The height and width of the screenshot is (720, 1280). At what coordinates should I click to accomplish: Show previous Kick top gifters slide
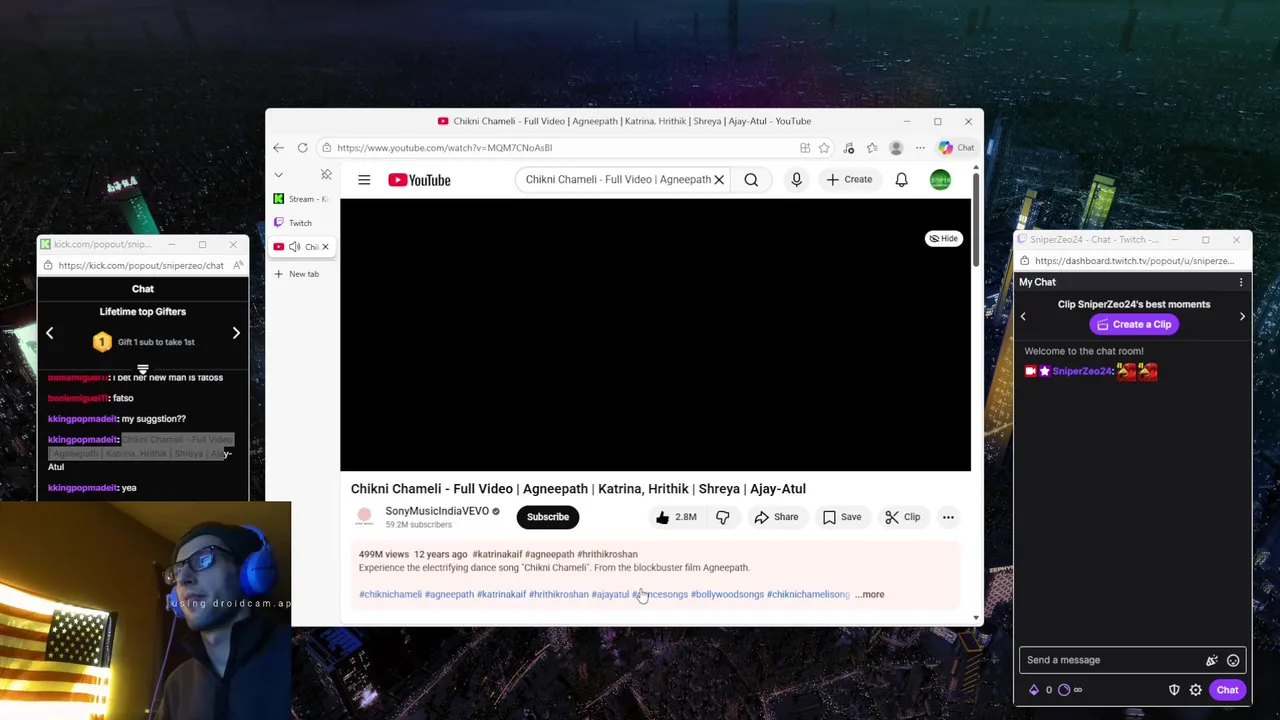click(x=49, y=333)
